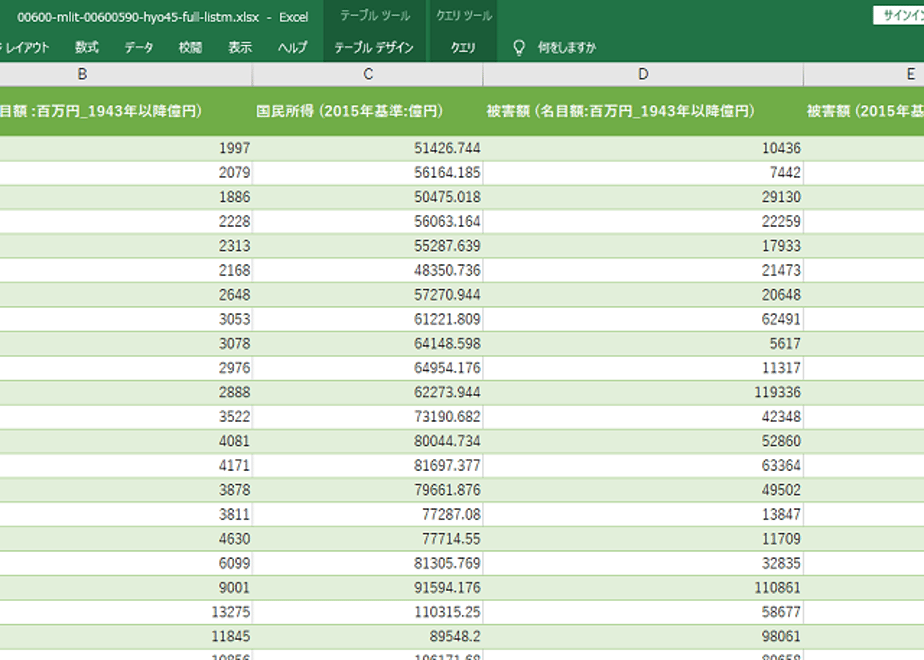Click the 被害額 (名目額:百万円_1943年以降億円) header in column D
The width and height of the screenshot is (924, 660).
(x=643, y=111)
